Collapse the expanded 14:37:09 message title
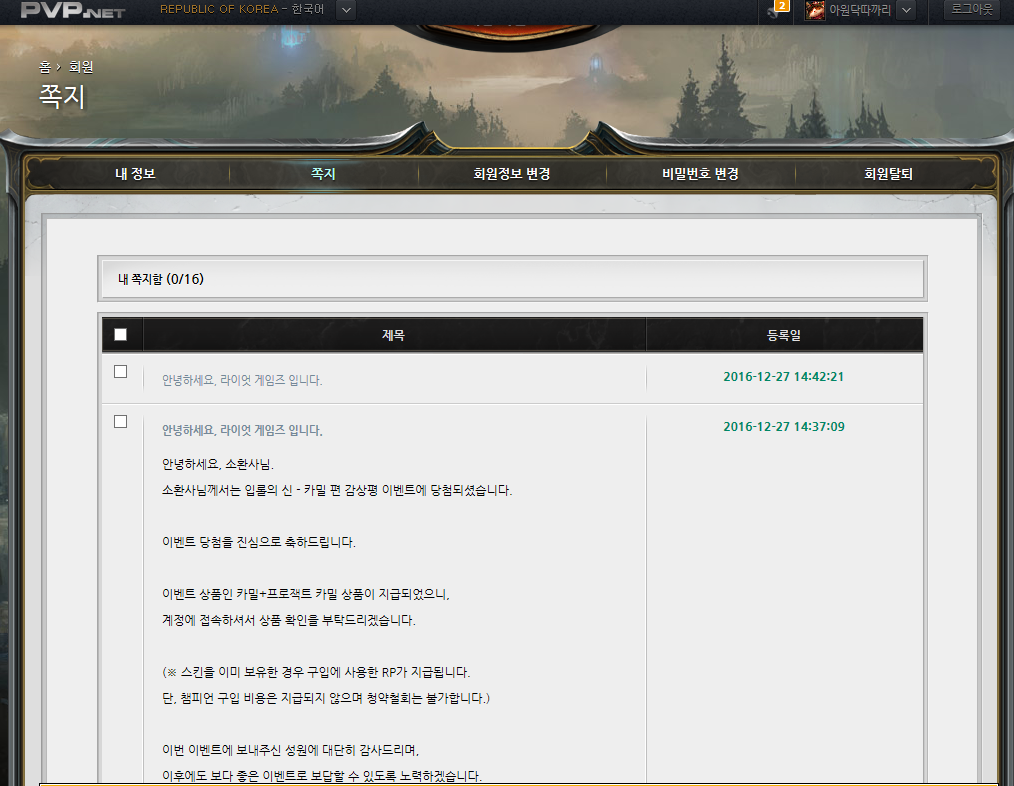Image resolution: width=1014 pixels, height=786 pixels. 242,430
